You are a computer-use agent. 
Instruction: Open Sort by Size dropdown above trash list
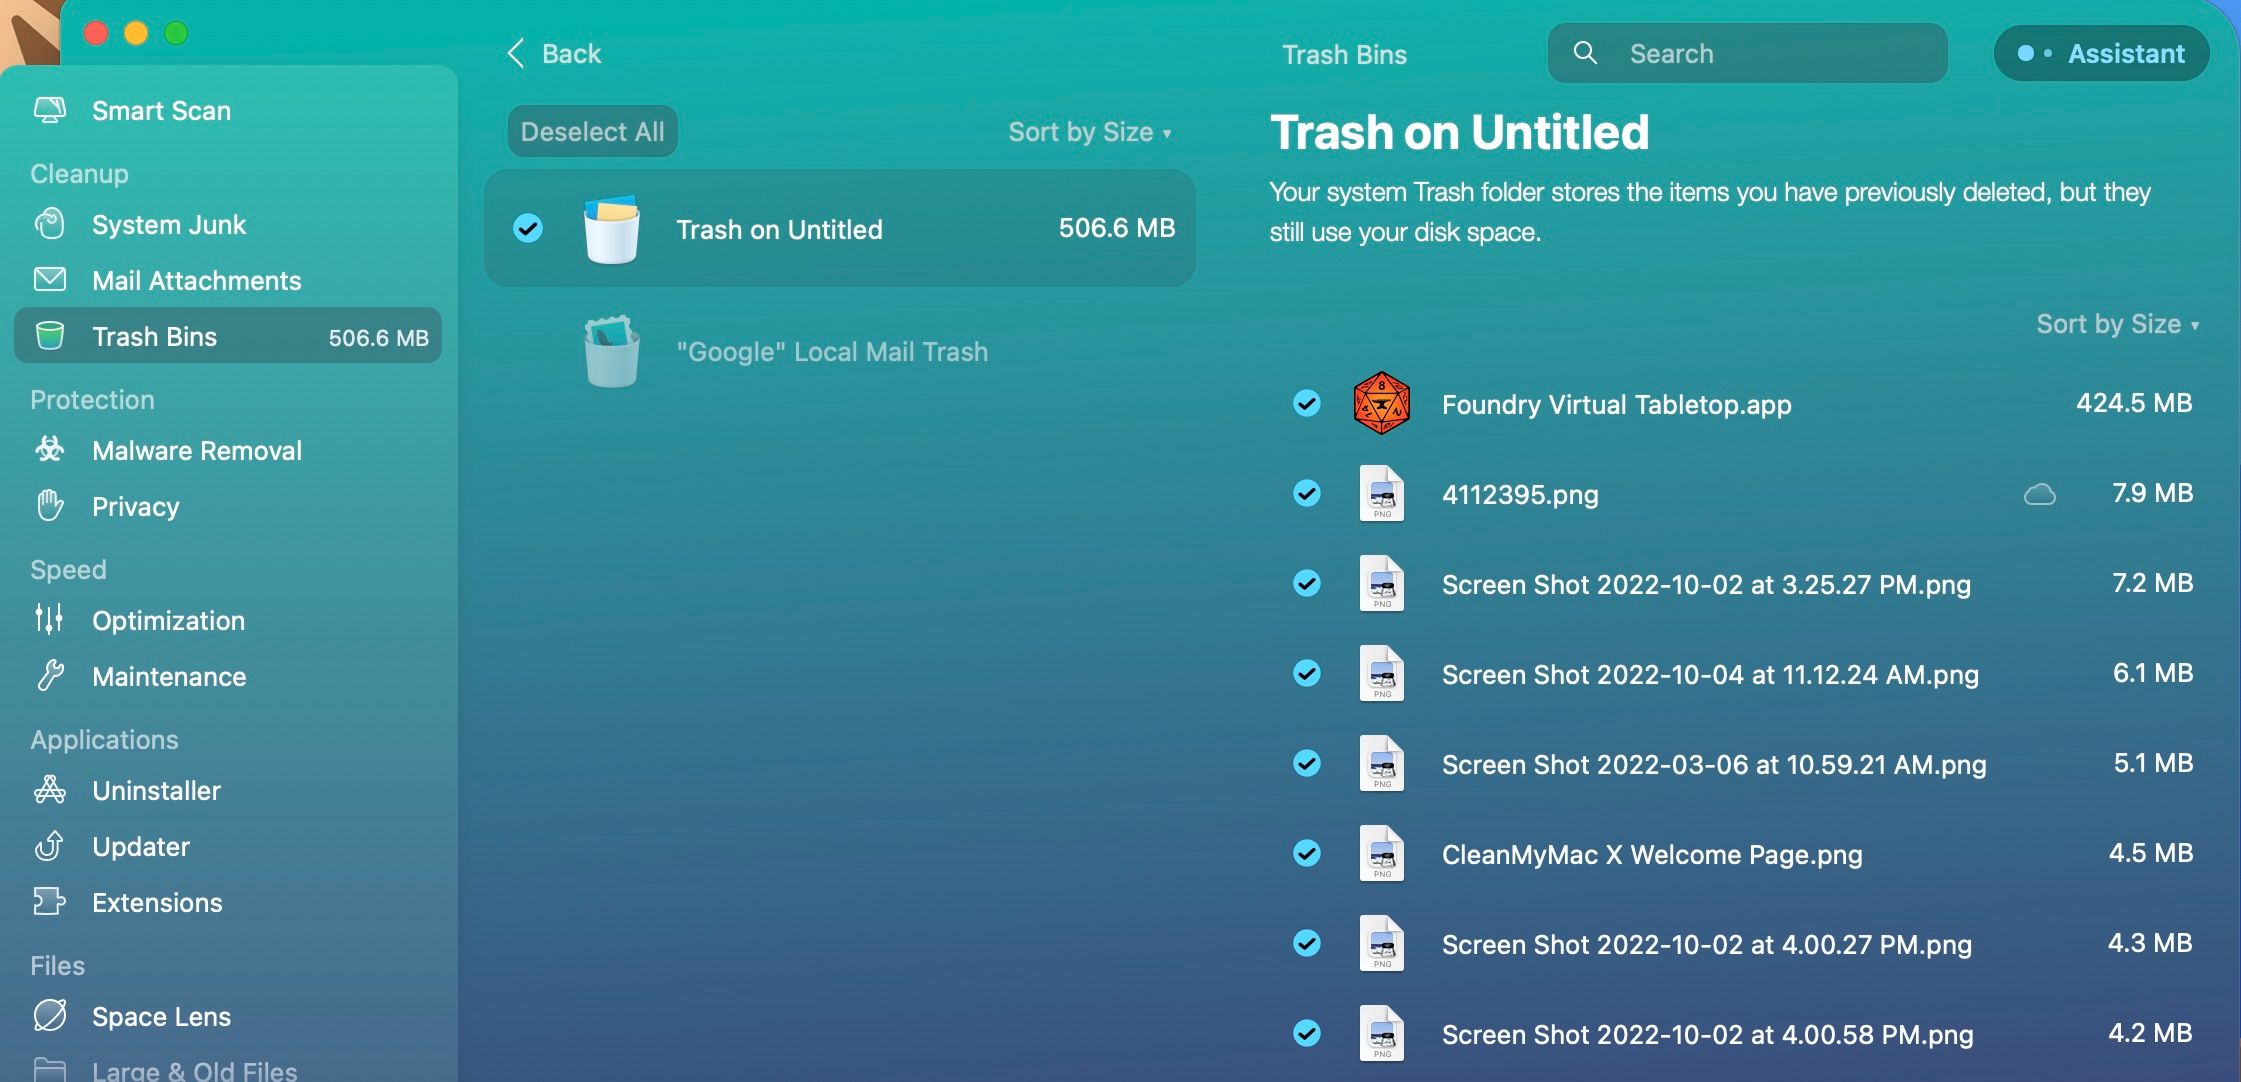click(x=1090, y=132)
